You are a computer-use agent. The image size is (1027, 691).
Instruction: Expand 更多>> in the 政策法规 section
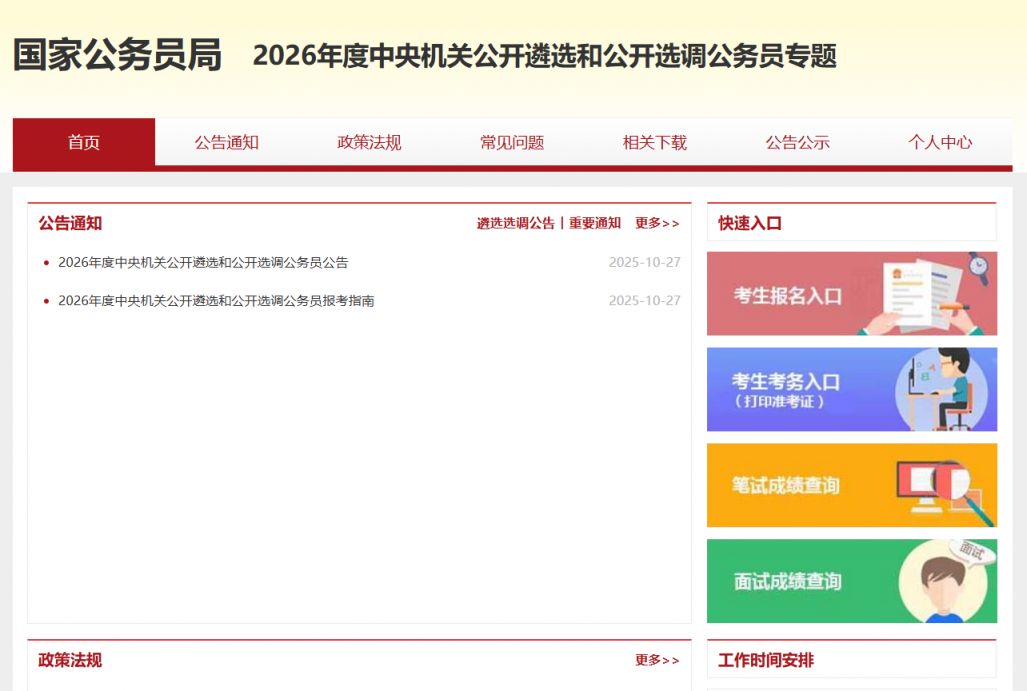point(657,660)
